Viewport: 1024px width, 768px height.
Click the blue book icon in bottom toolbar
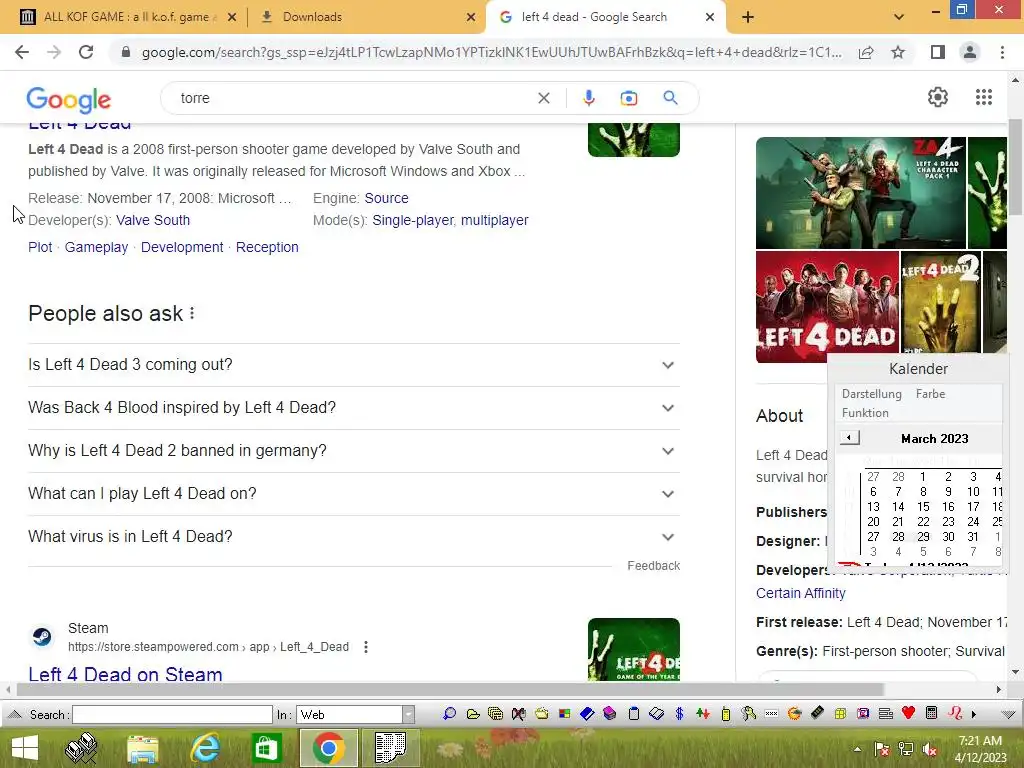(587, 714)
